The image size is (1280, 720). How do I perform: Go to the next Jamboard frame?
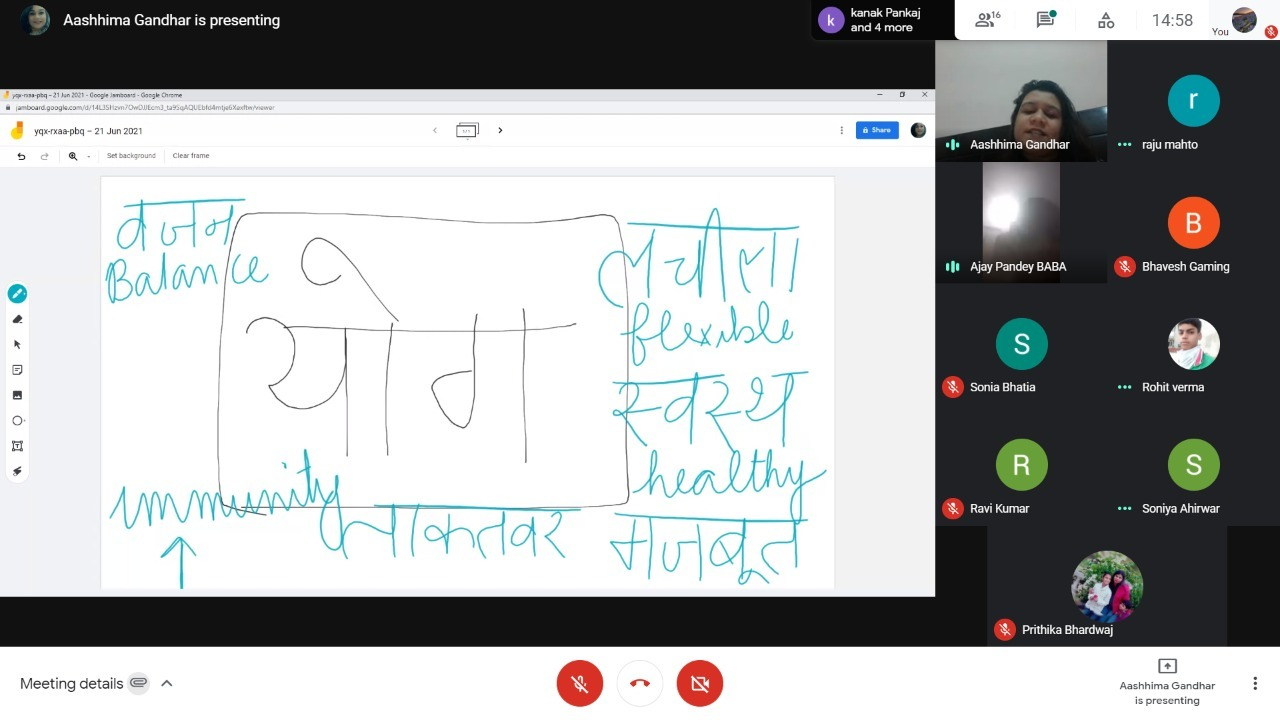[500, 130]
